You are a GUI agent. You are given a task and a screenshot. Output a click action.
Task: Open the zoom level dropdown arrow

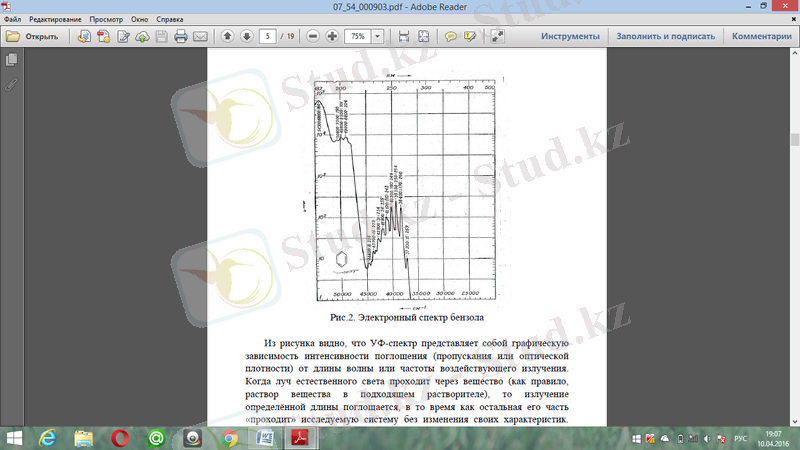click(x=378, y=36)
